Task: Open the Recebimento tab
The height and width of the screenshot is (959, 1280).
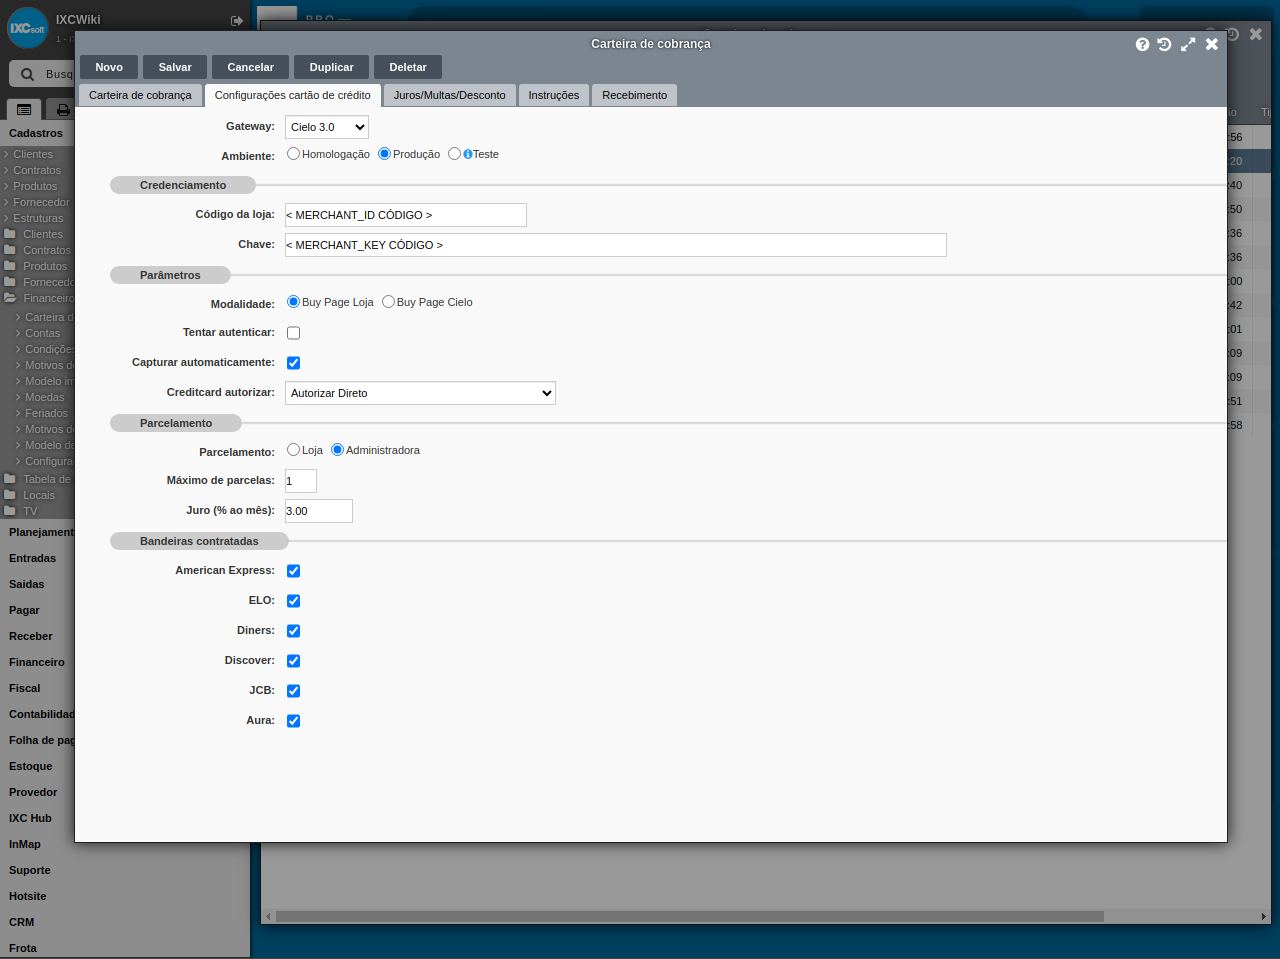Action: (x=634, y=95)
